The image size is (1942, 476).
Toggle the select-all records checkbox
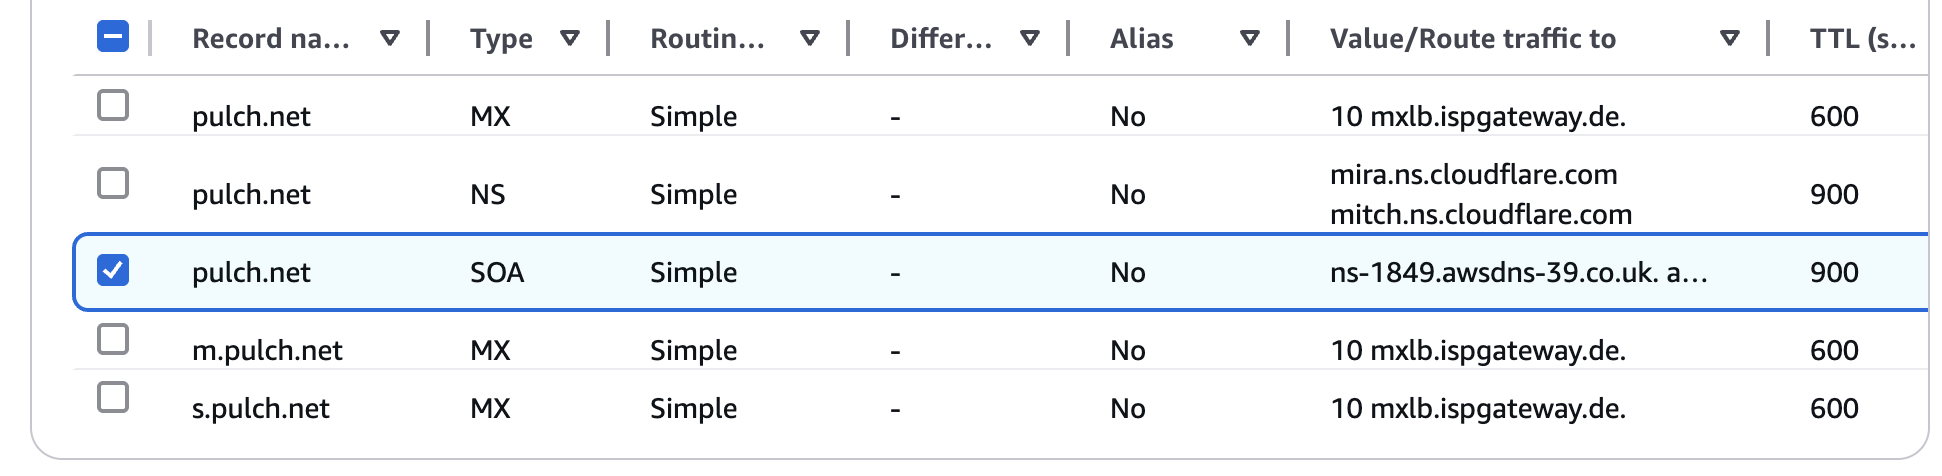coord(113,37)
